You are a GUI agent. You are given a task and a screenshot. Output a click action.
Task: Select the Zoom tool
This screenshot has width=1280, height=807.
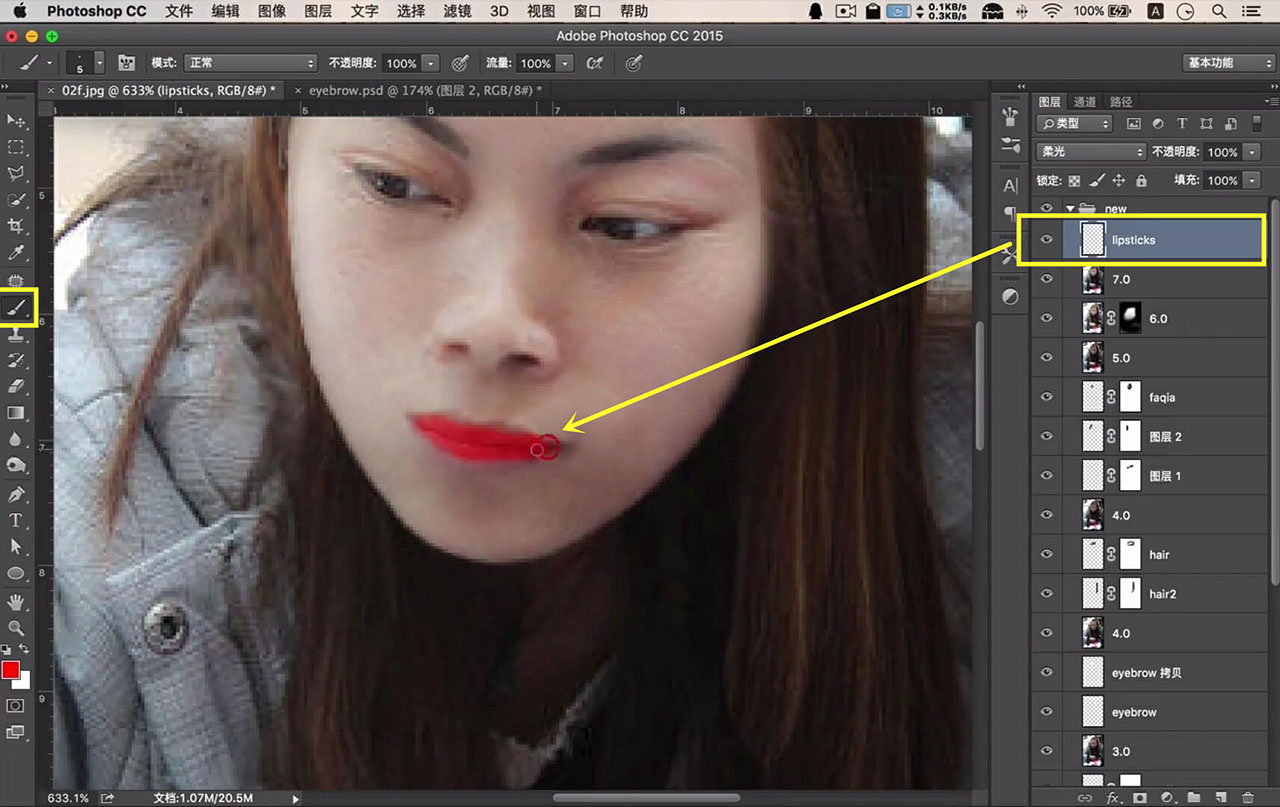tap(17, 628)
